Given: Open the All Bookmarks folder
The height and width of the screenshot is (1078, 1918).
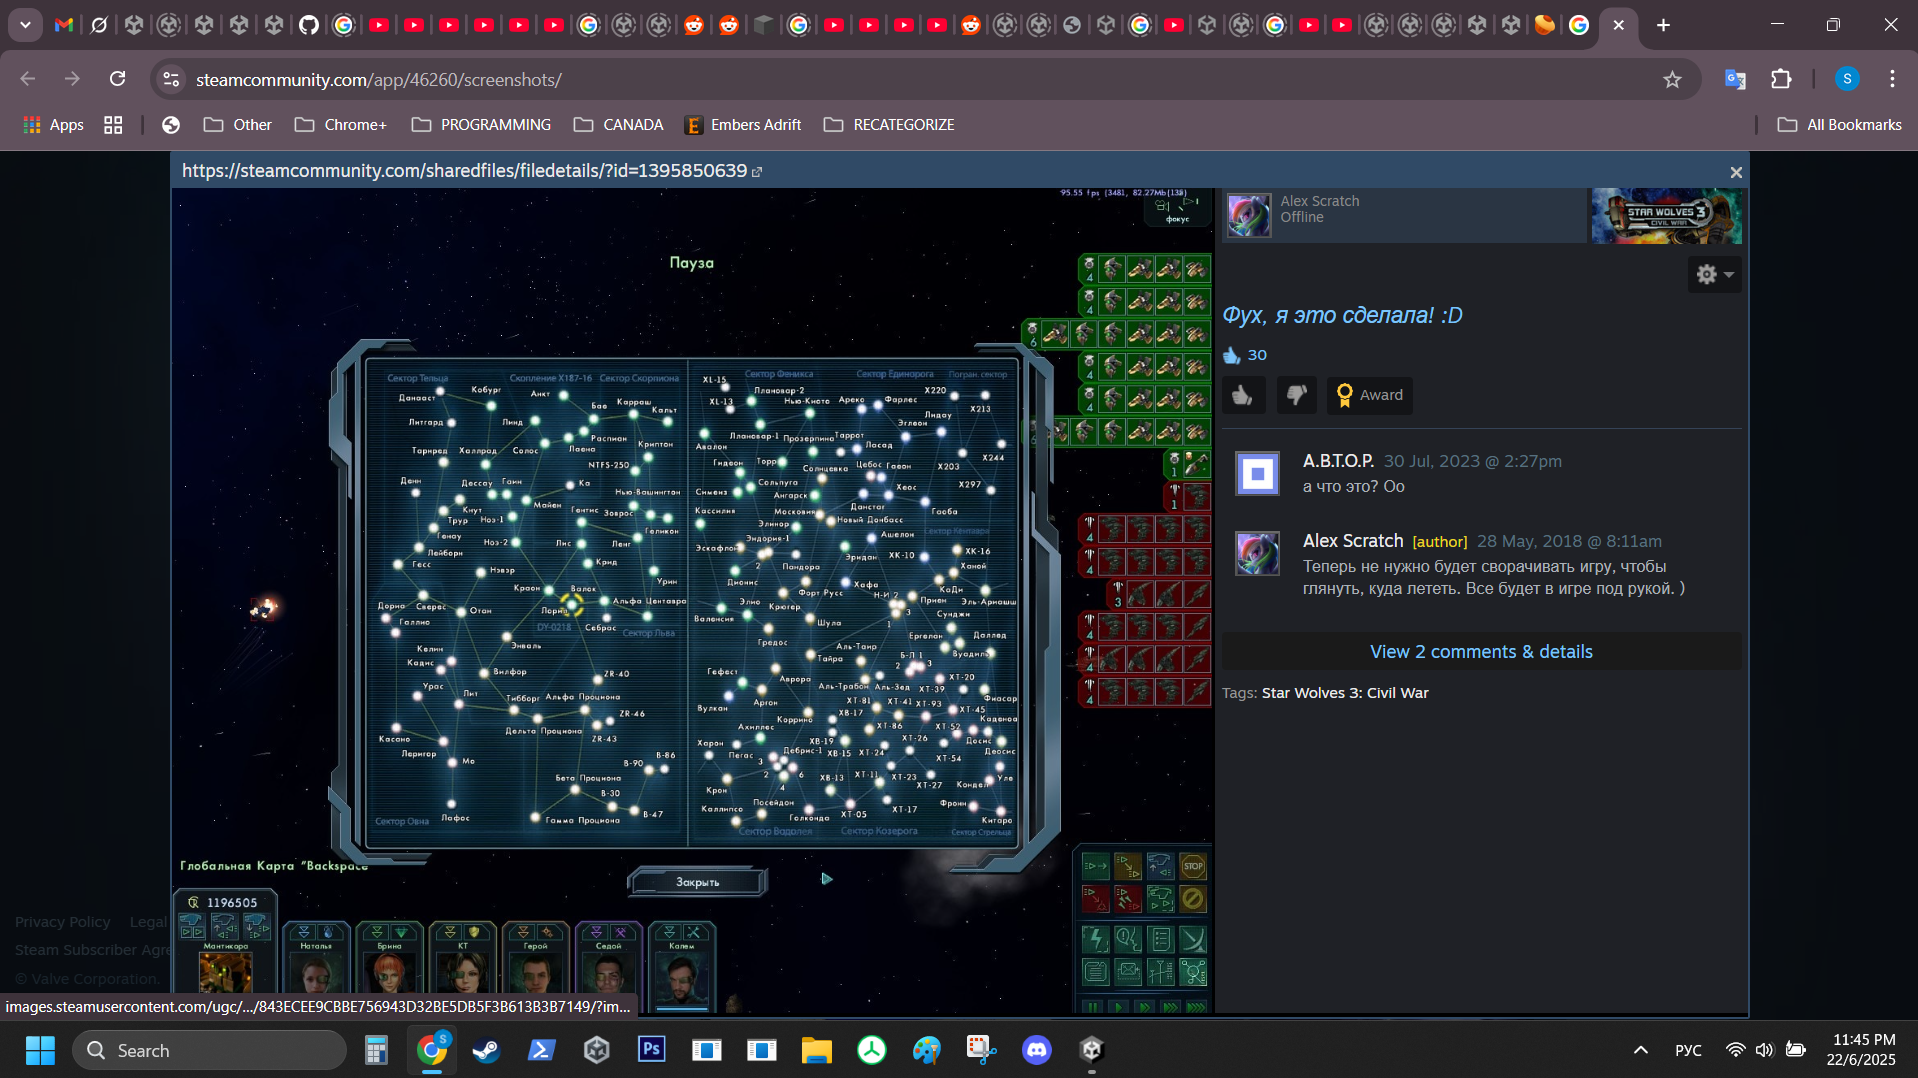Looking at the screenshot, I should 1839,125.
